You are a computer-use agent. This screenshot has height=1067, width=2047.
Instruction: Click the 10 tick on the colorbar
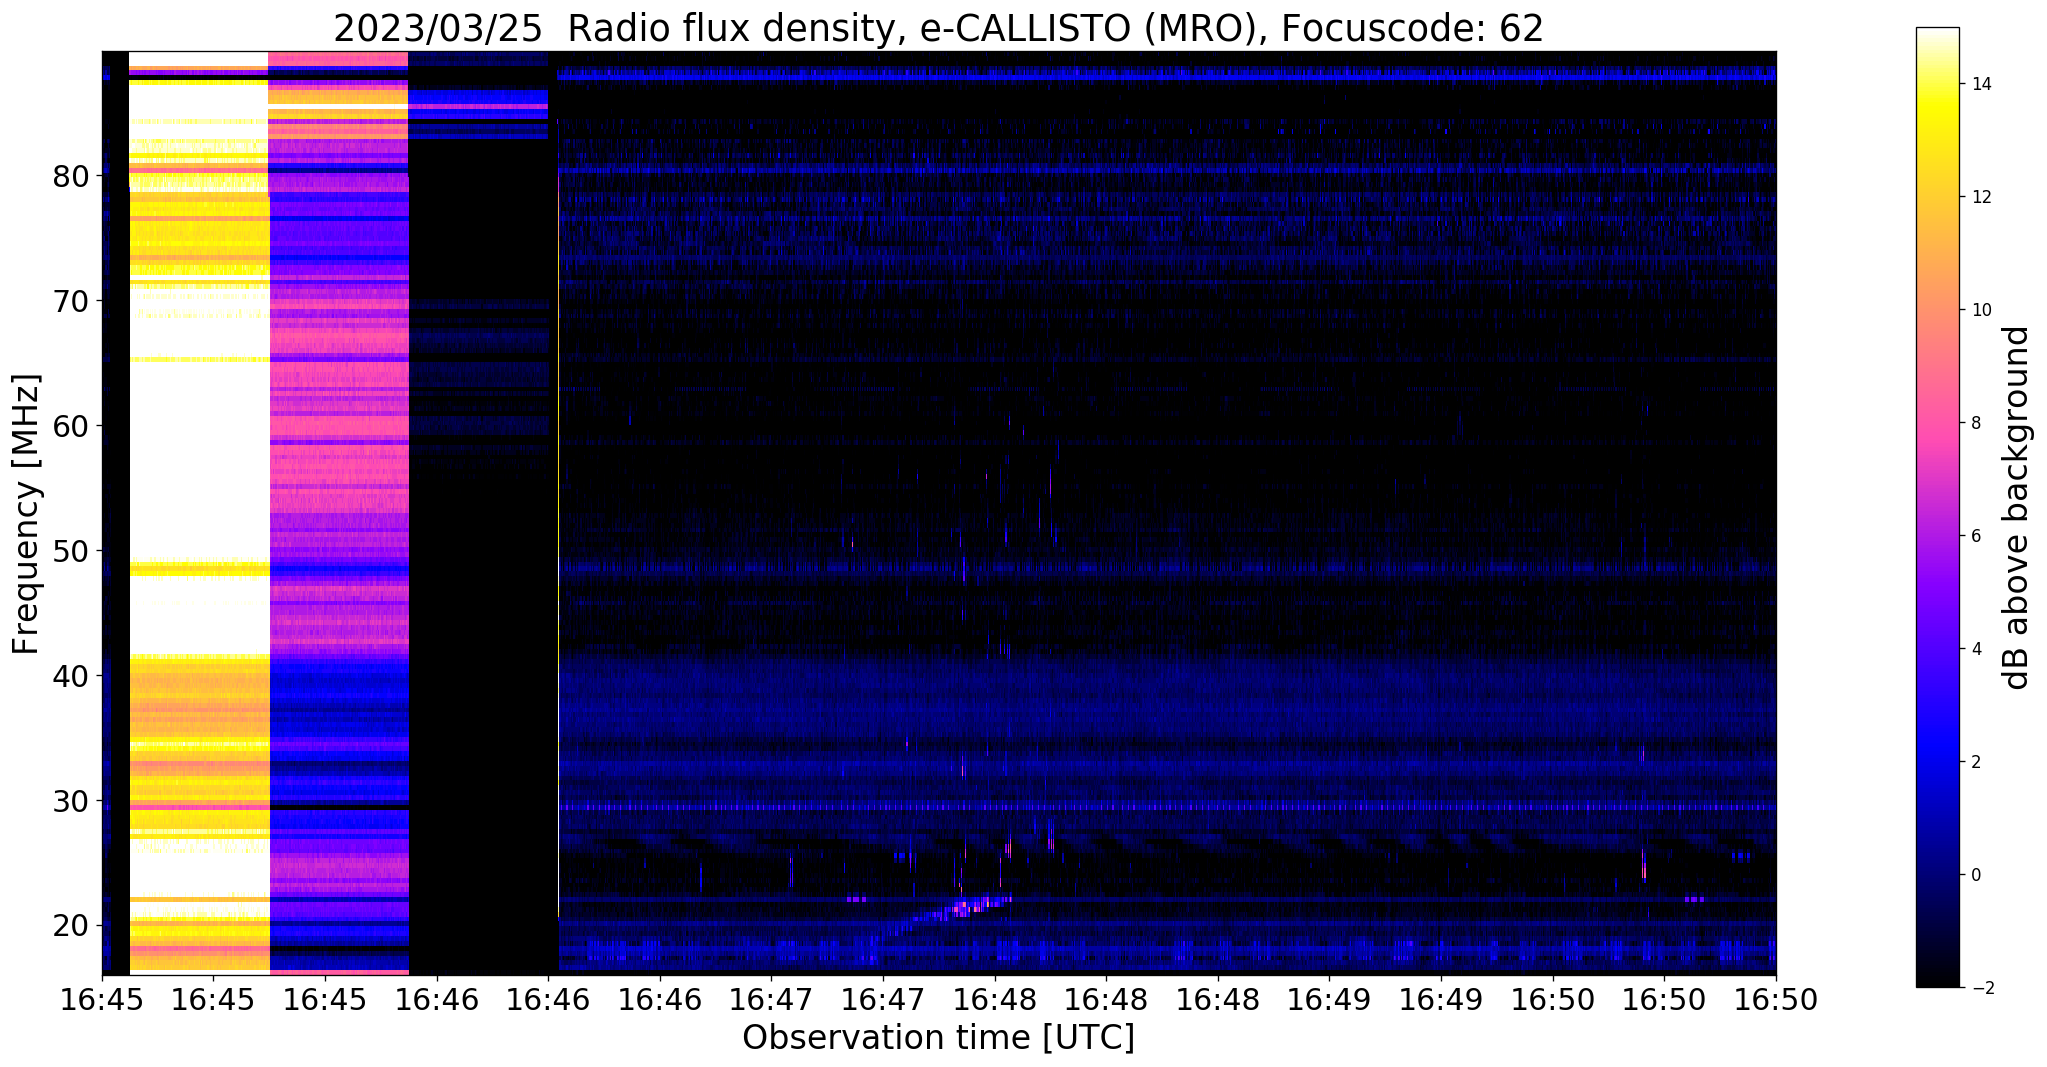tap(1980, 310)
